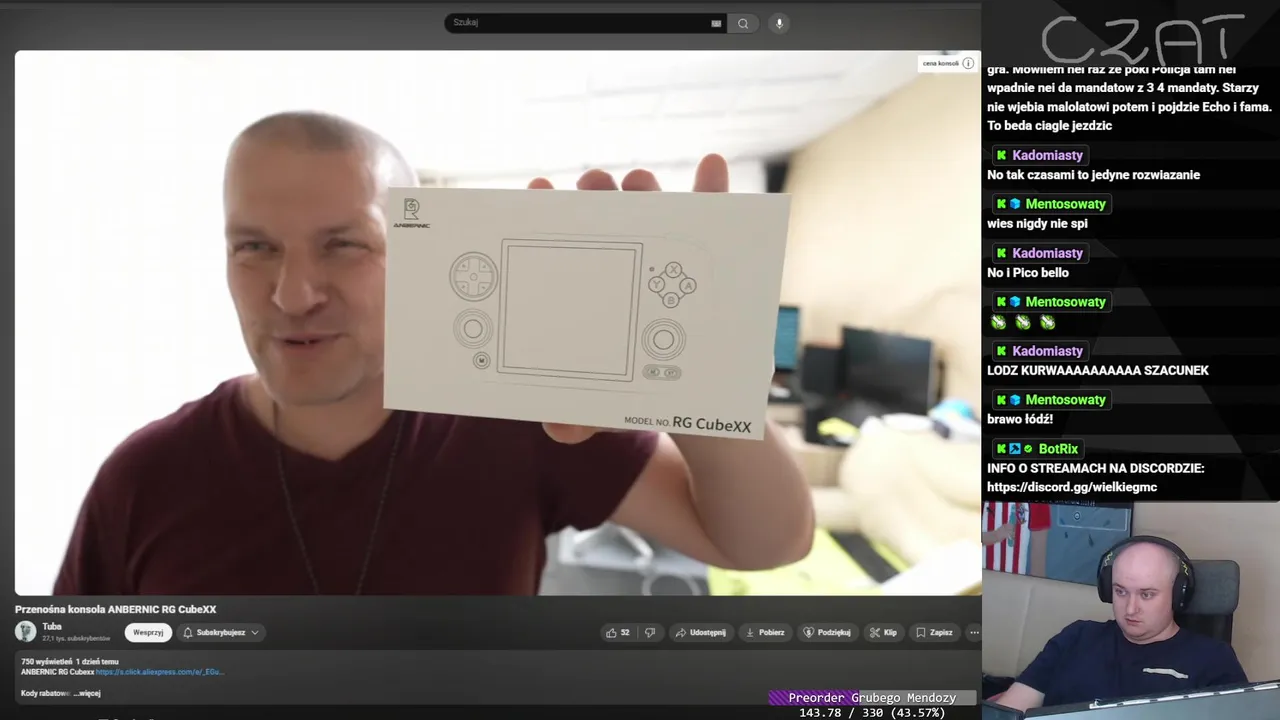Click the magnifier search button
This screenshot has height=720, width=1280.
tap(743, 23)
